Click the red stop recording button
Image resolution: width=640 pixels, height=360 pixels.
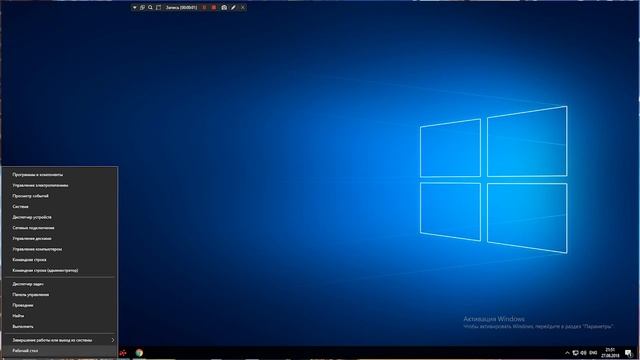point(213,7)
